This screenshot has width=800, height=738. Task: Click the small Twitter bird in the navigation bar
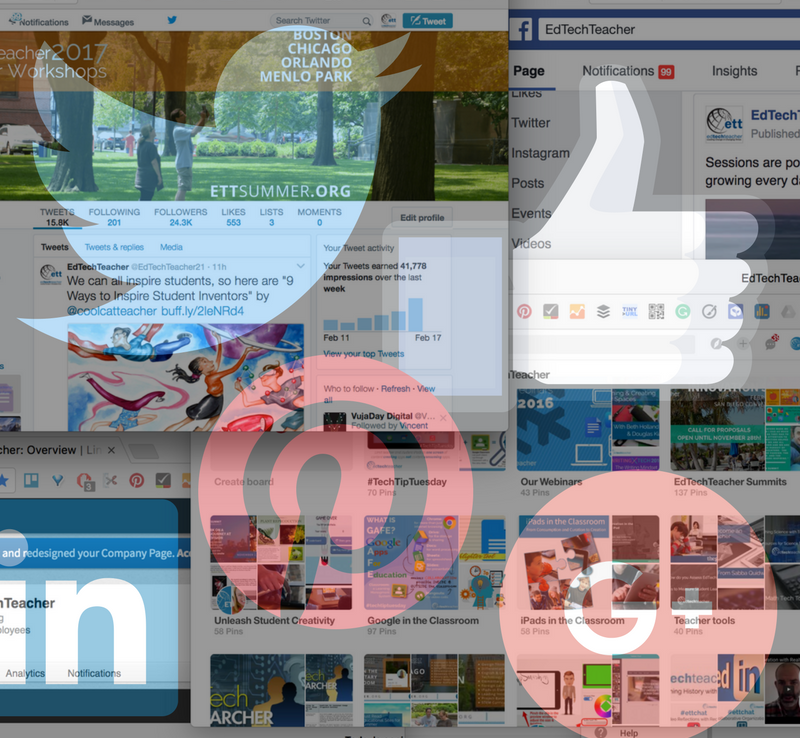pyautogui.click(x=172, y=20)
